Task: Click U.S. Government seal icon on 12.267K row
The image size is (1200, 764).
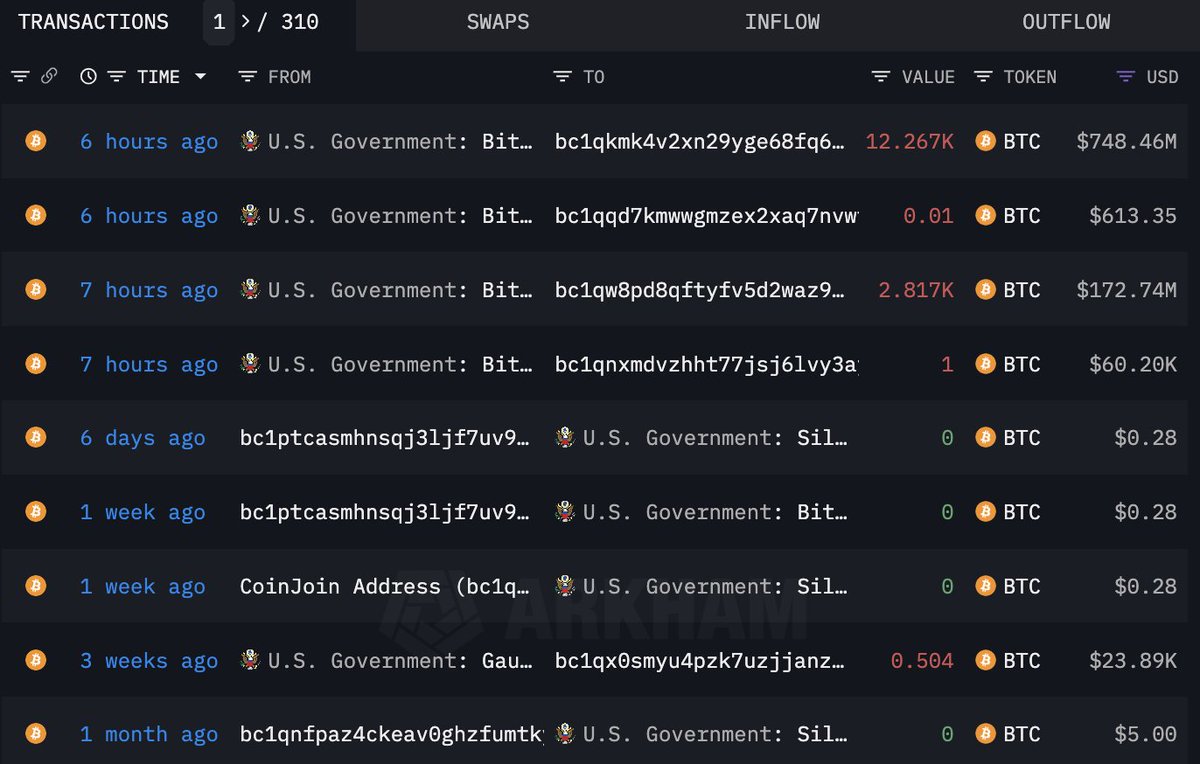Action: [x=251, y=141]
